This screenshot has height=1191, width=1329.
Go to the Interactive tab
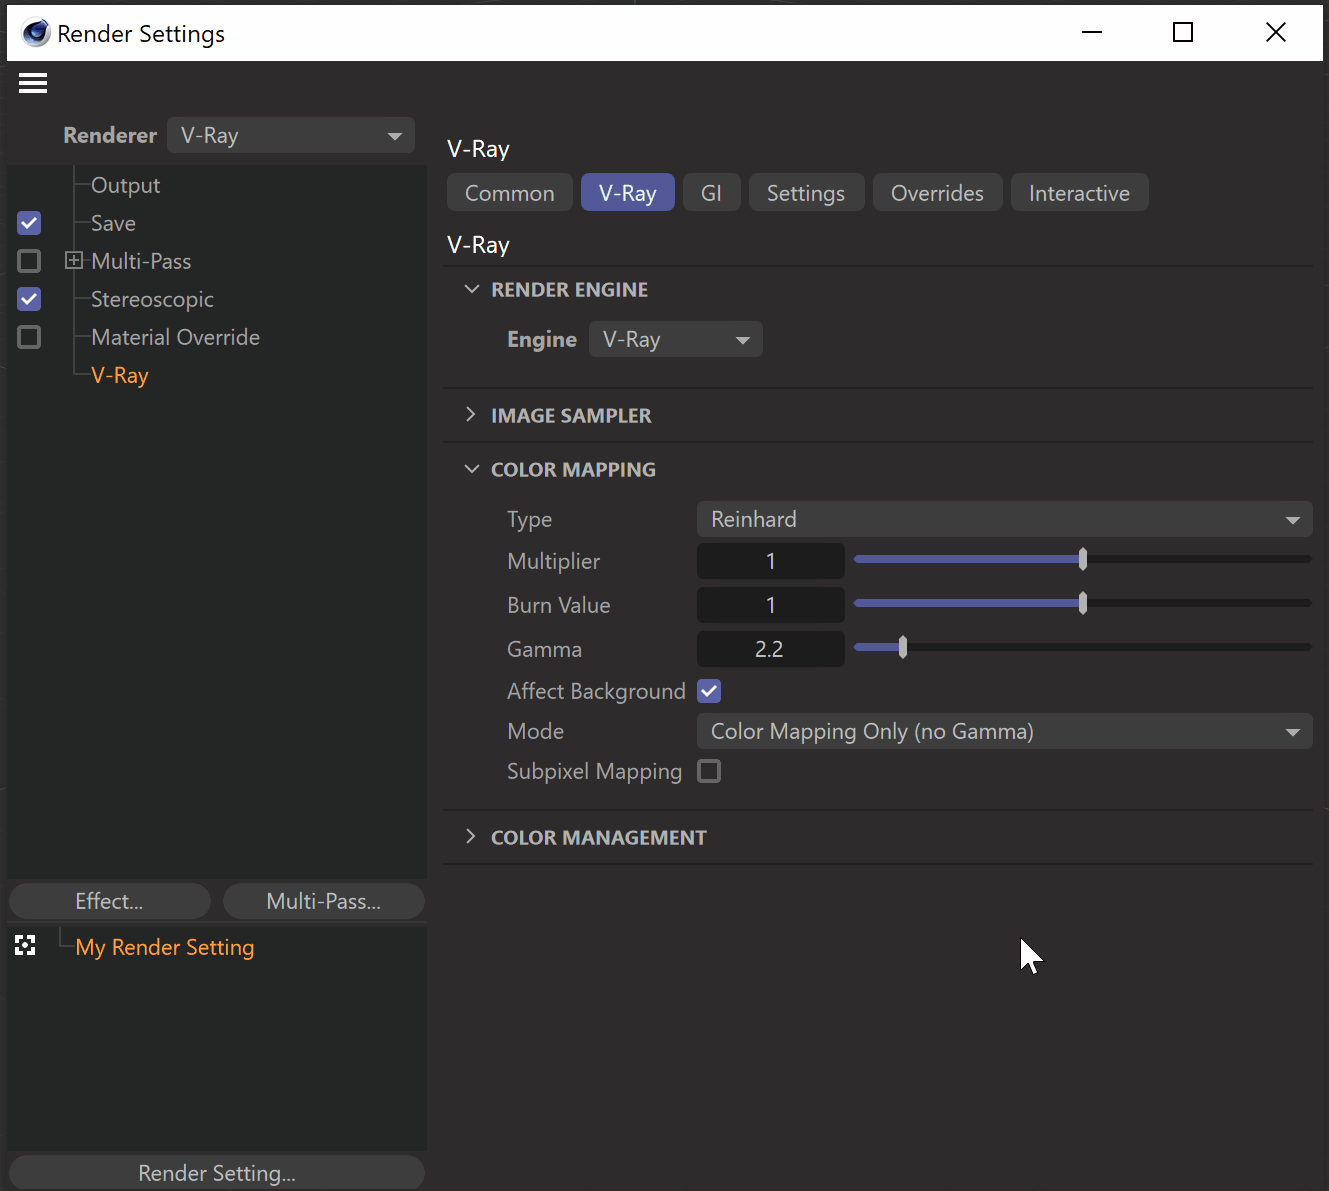(x=1080, y=193)
